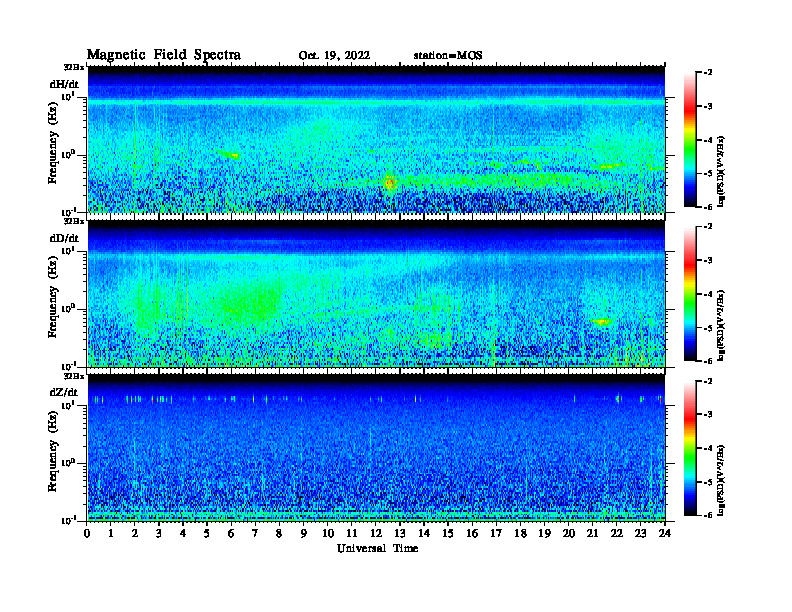Click hour tick label 4 on time axis
Viewport: 792px width, 612px height.
[x=183, y=533]
